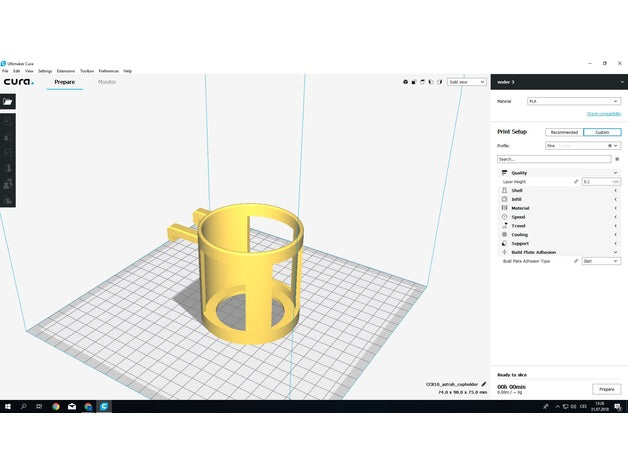Image resolution: width=628 pixels, height=472 pixels.
Task: Switch to right side camera view icon
Action: (439, 82)
